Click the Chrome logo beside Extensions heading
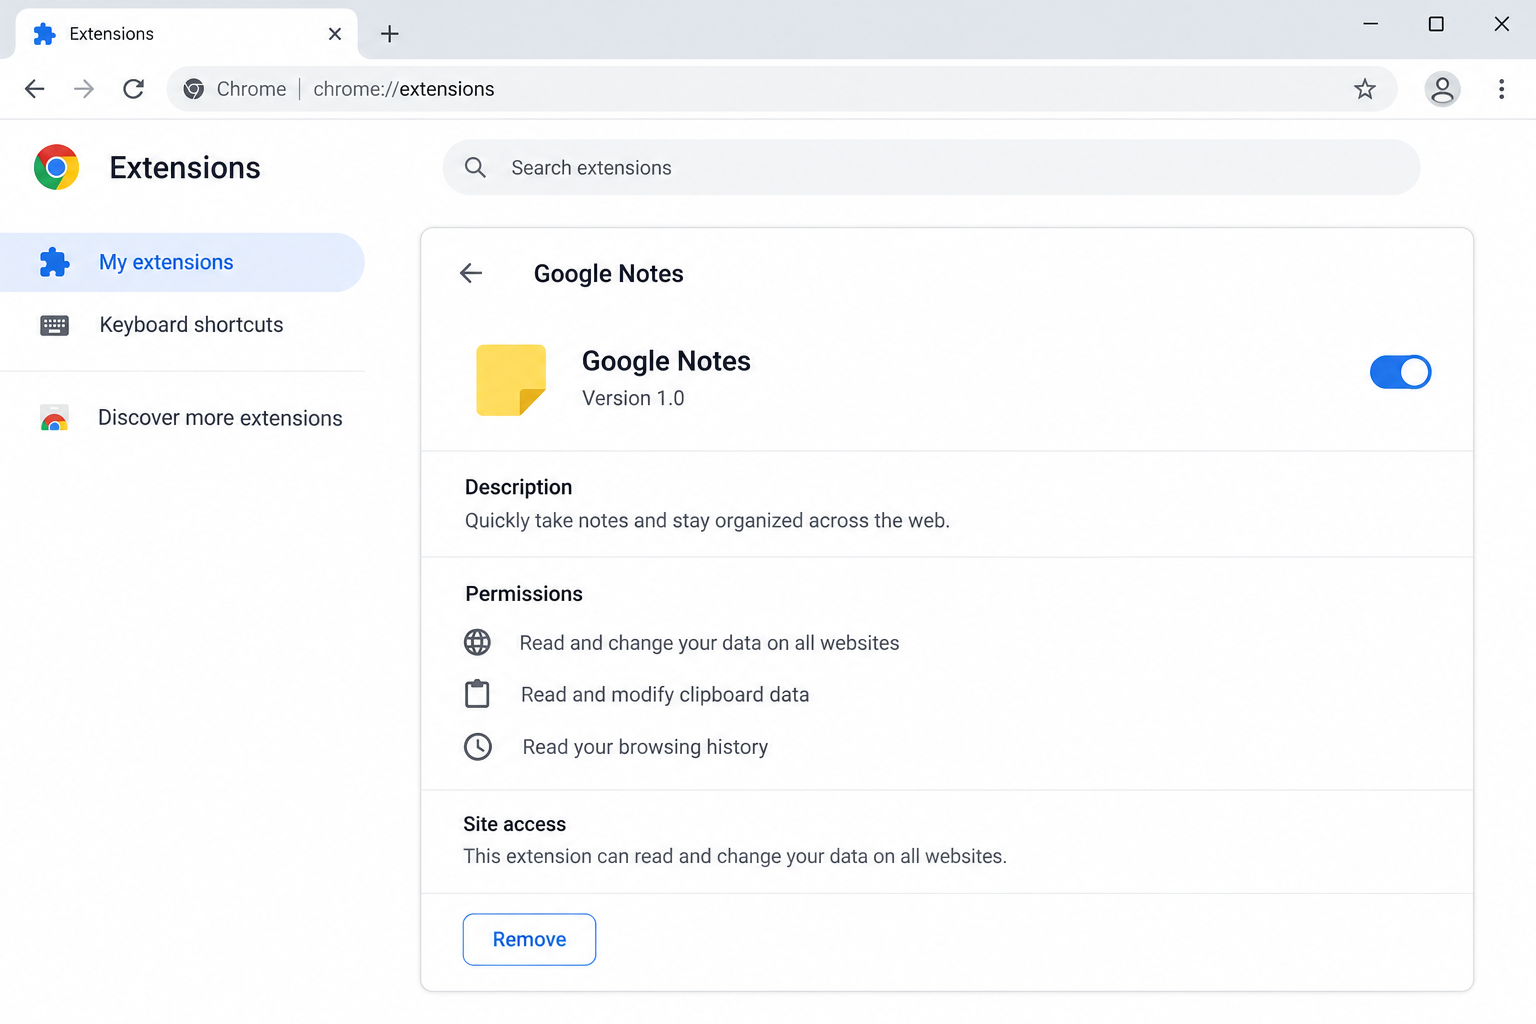 tap(56, 167)
